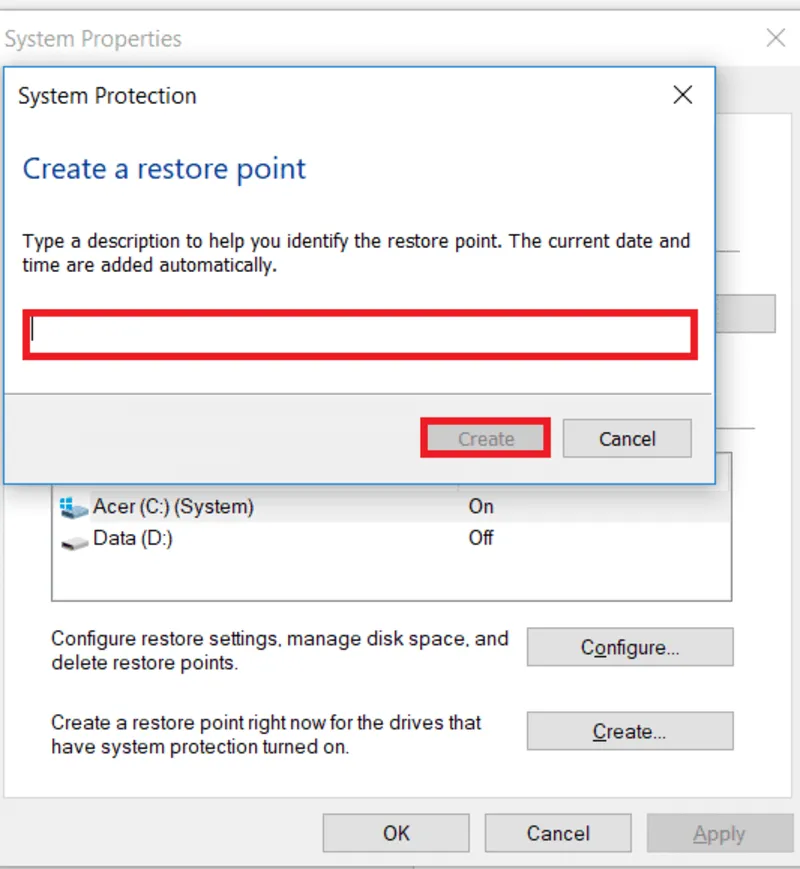This screenshot has height=869, width=800.
Task: Click the Create a restore point heading
Action: coord(163,169)
